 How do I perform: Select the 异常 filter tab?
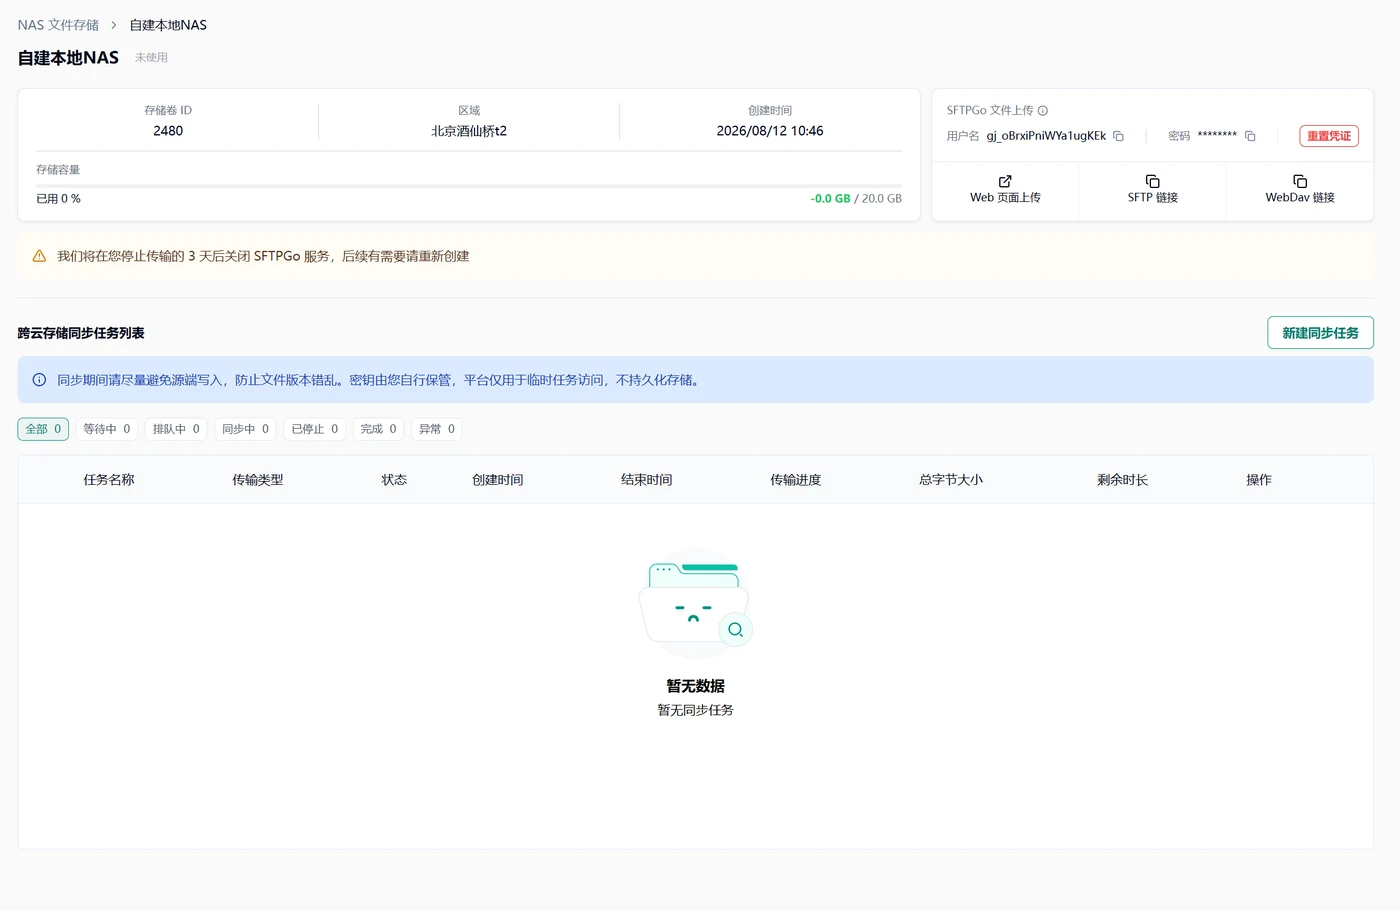(x=437, y=429)
